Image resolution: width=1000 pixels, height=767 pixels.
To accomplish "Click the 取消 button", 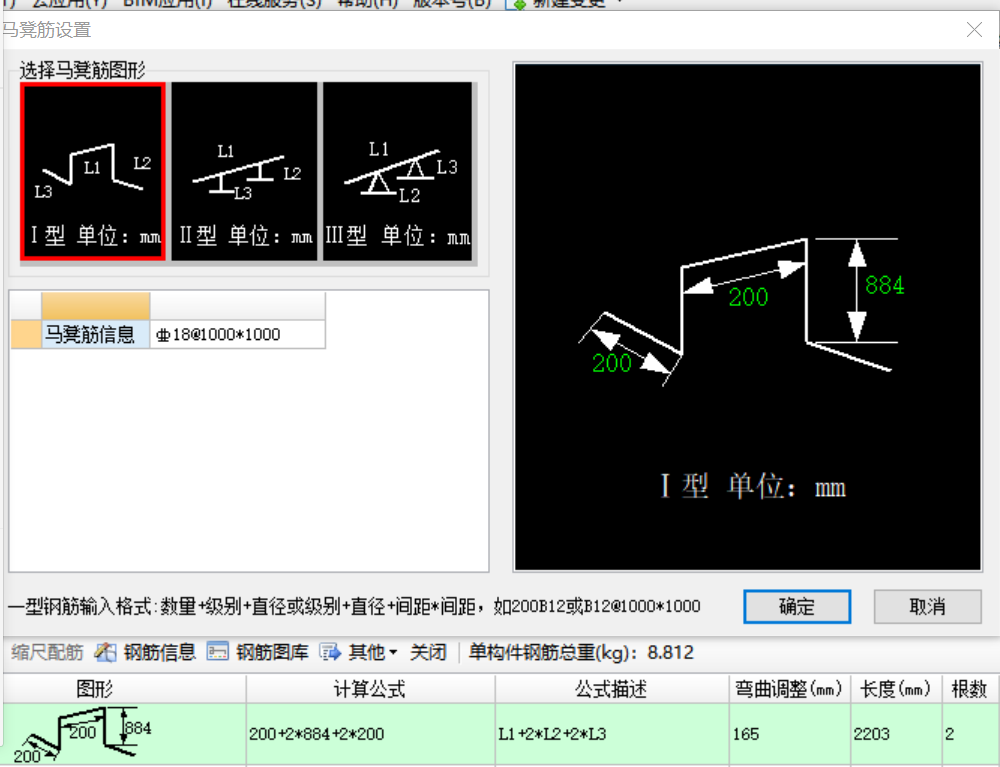I will [x=927, y=606].
